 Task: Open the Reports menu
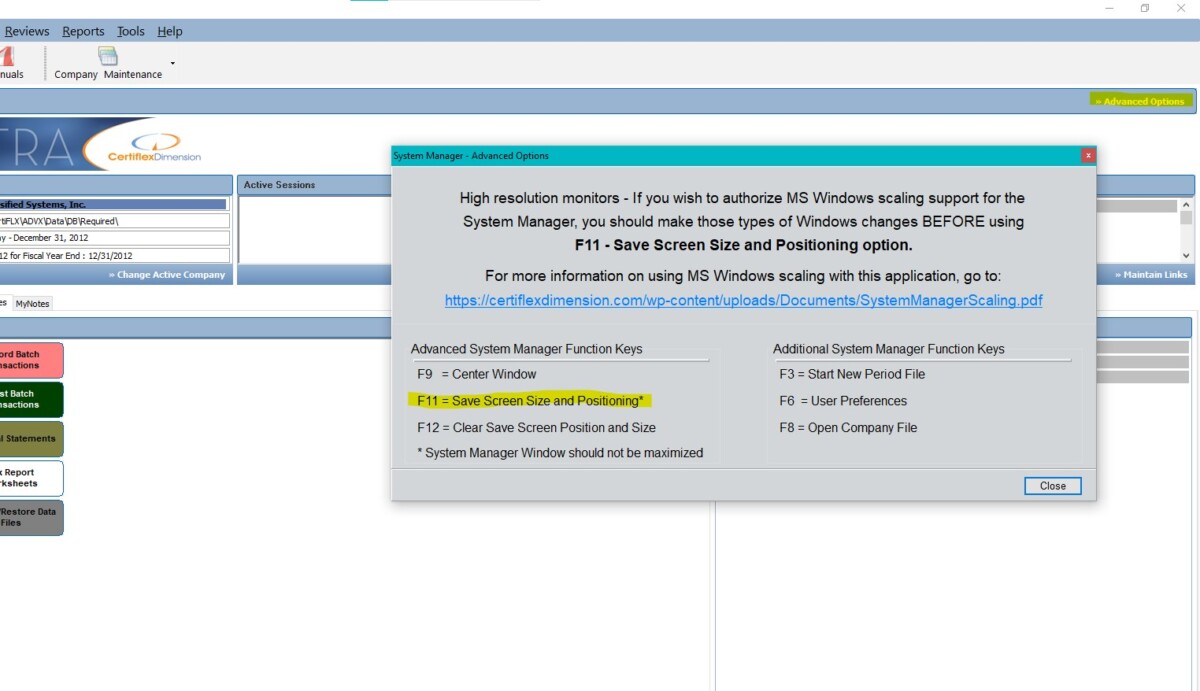pos(83,31)
